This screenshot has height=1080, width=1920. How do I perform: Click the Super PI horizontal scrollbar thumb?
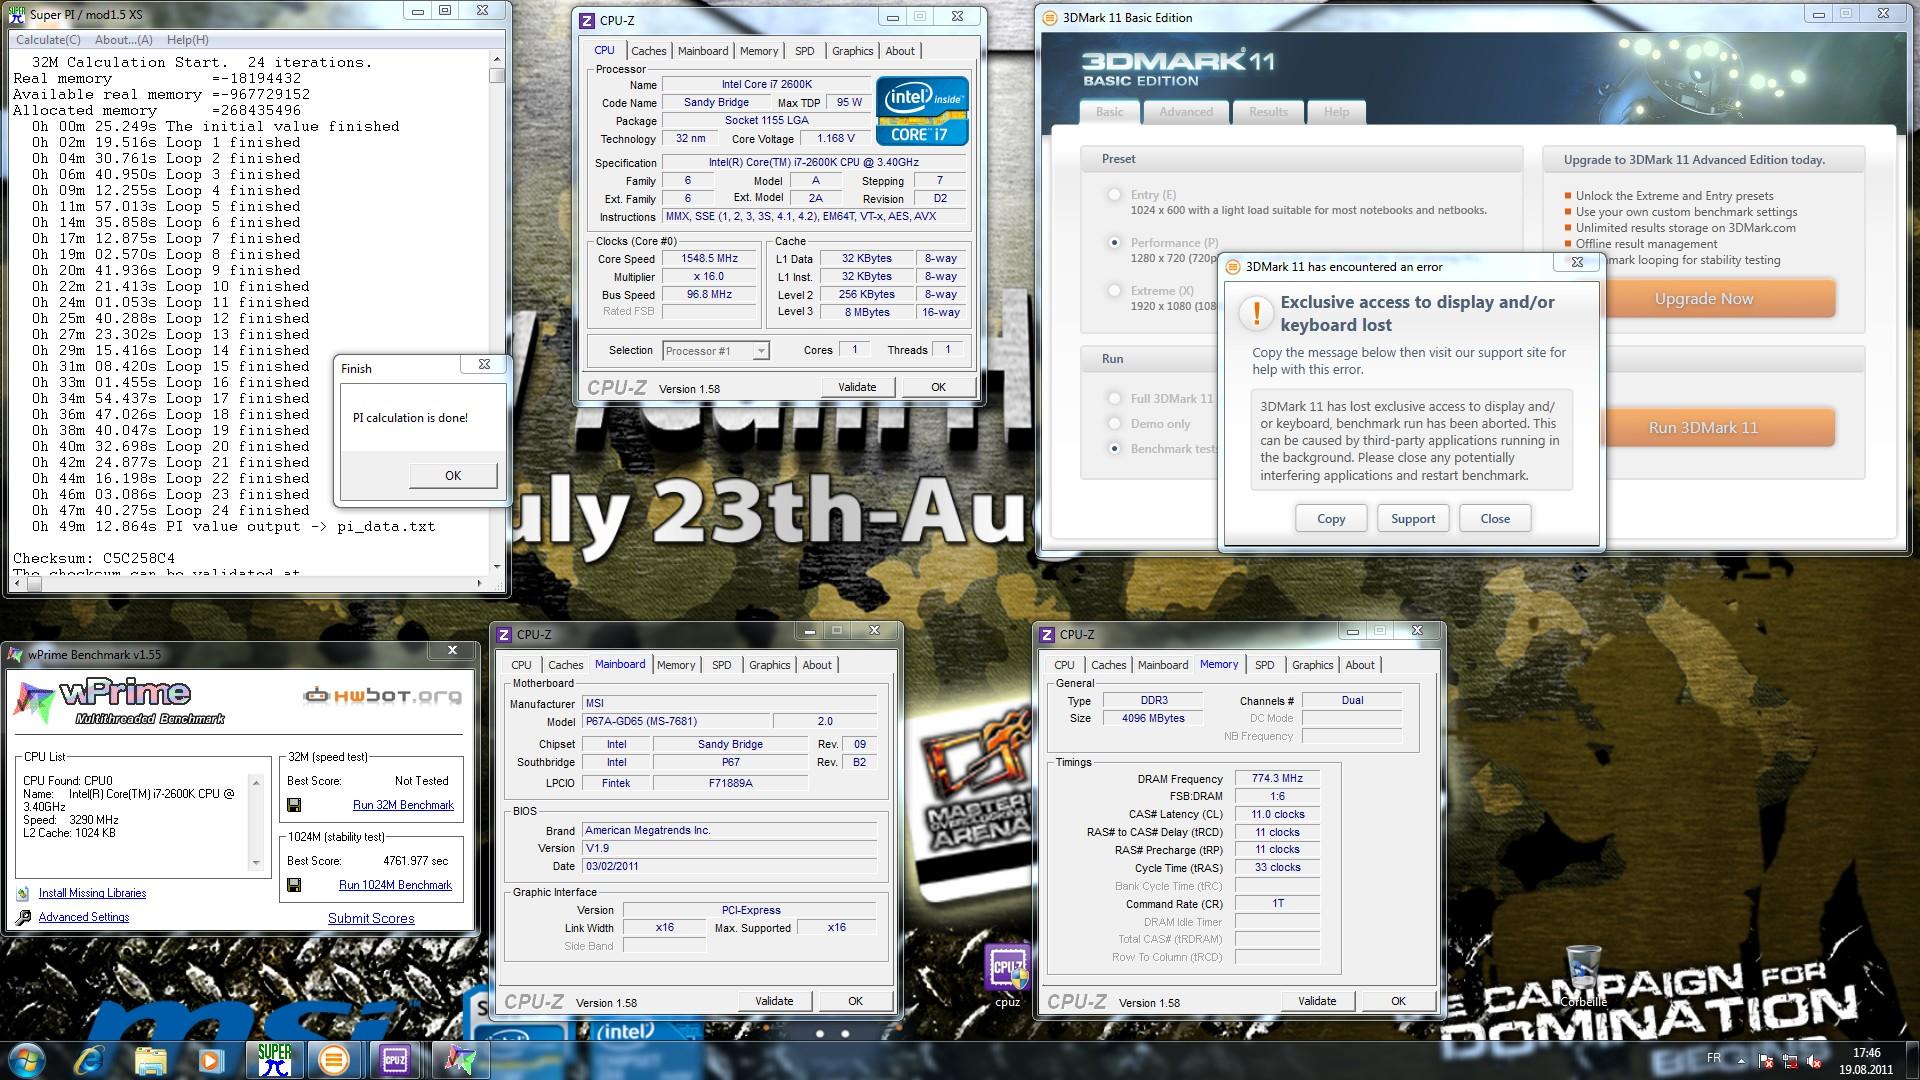point(34,583)
